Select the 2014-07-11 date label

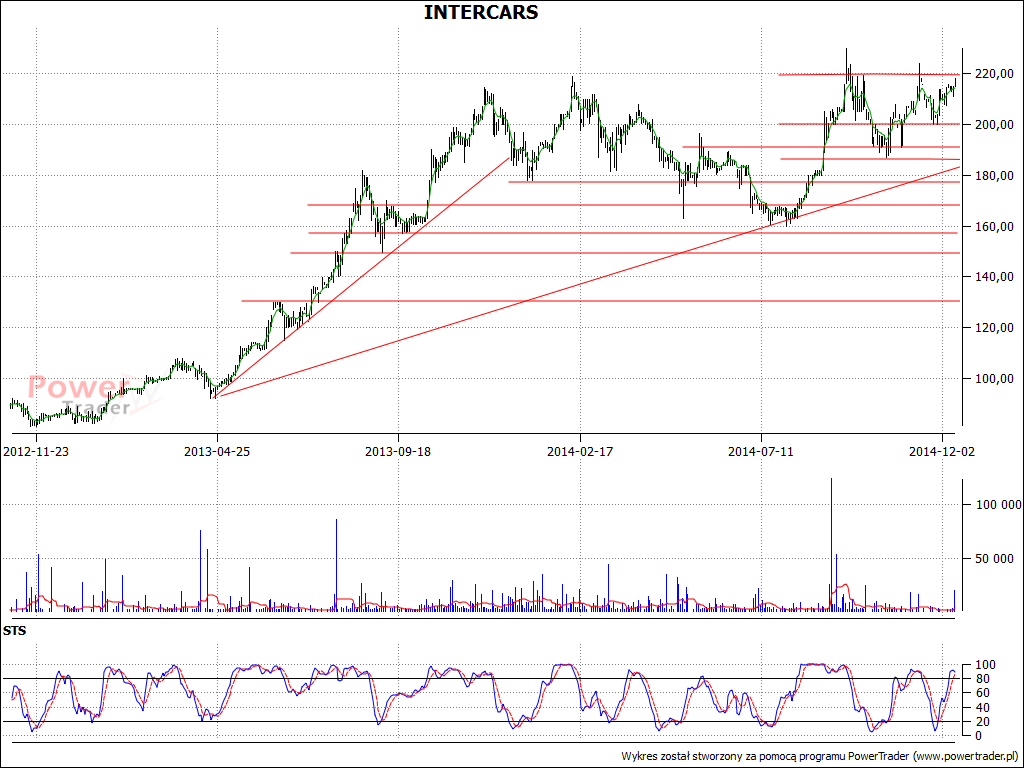coord(761,451)
